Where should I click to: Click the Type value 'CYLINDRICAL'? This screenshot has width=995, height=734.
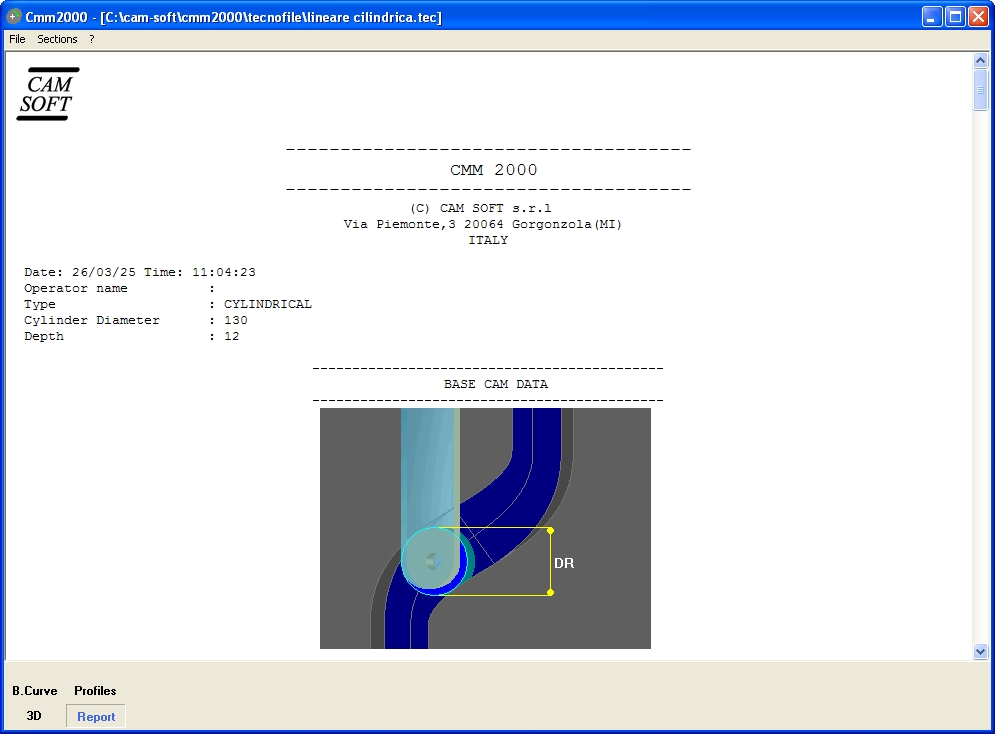click(x=268, y=305)
